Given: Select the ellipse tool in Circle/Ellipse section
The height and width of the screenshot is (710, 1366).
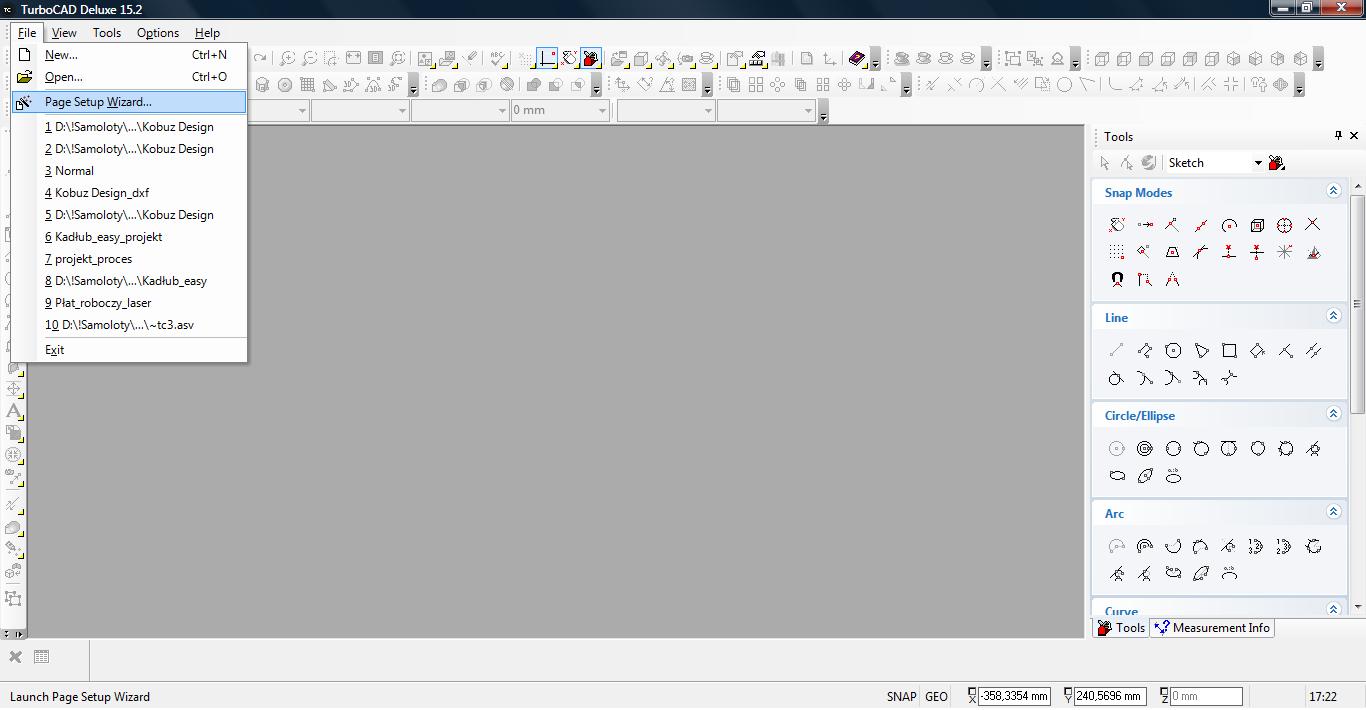Looking at the screenshot, I should [1117, 476].
